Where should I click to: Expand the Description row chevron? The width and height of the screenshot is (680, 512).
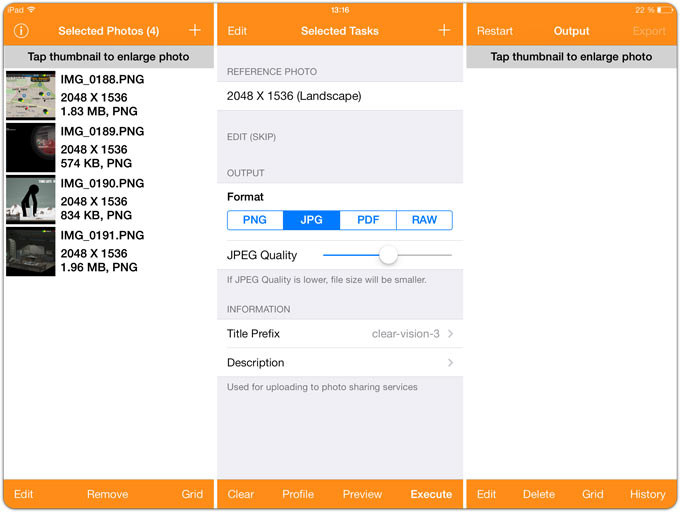pyautogui.click(x=451, y=362)
